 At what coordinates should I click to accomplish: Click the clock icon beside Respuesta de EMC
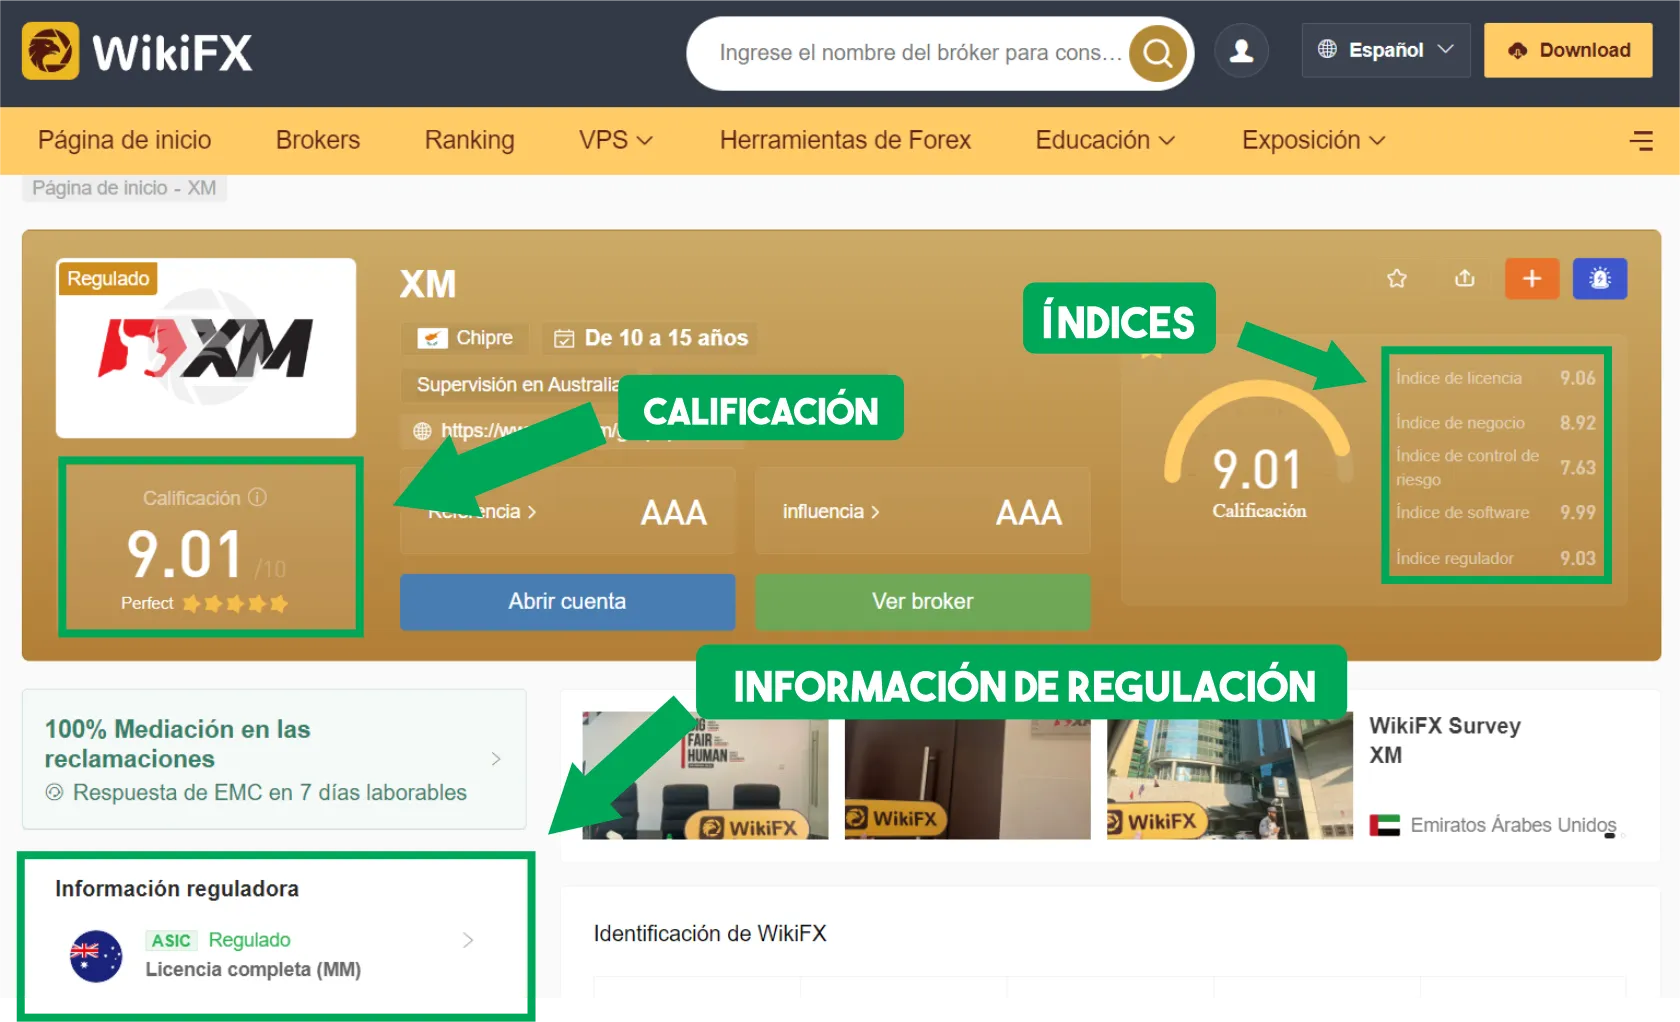coord(54,792)
